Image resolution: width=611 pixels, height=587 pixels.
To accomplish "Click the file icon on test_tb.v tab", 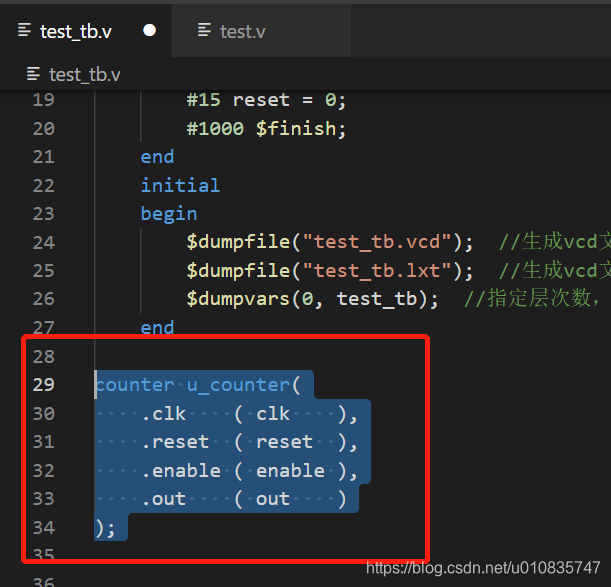I will (24, 30).
